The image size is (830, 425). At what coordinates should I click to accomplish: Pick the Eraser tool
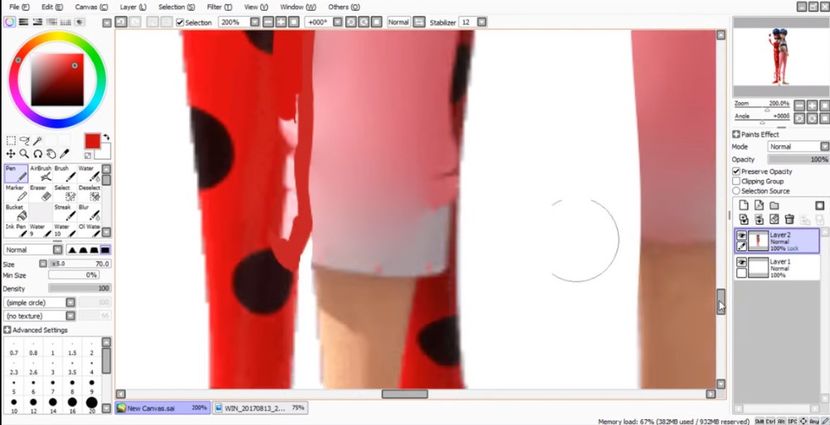pos(41,193)
